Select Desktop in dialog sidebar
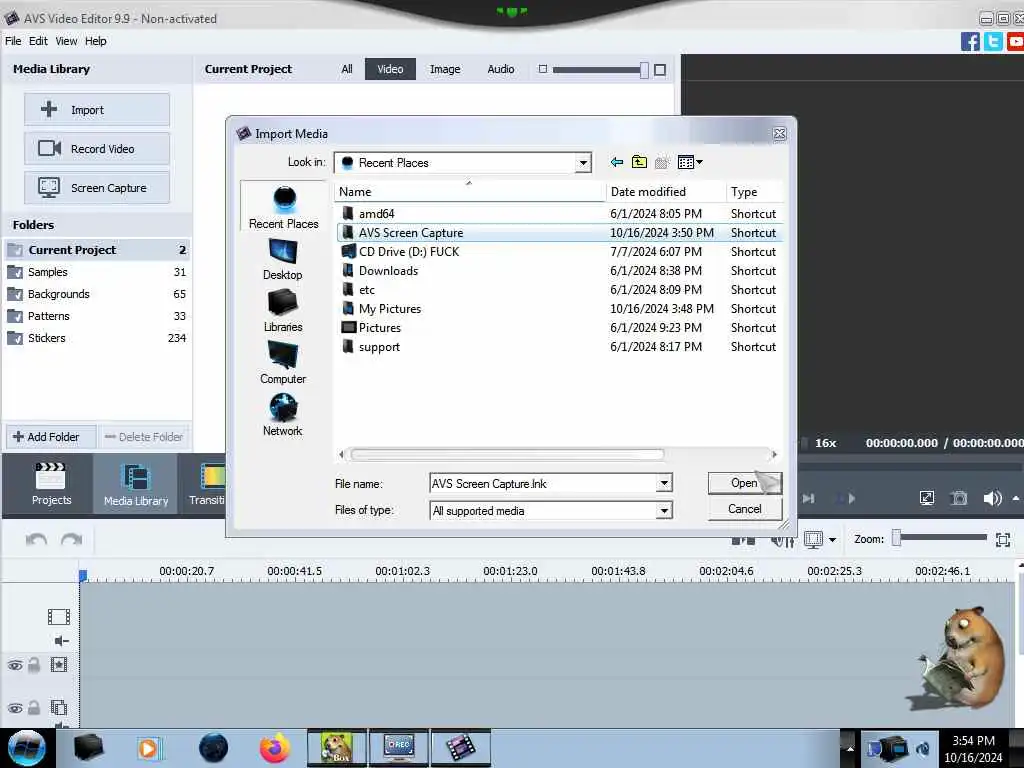 point(283,259)
